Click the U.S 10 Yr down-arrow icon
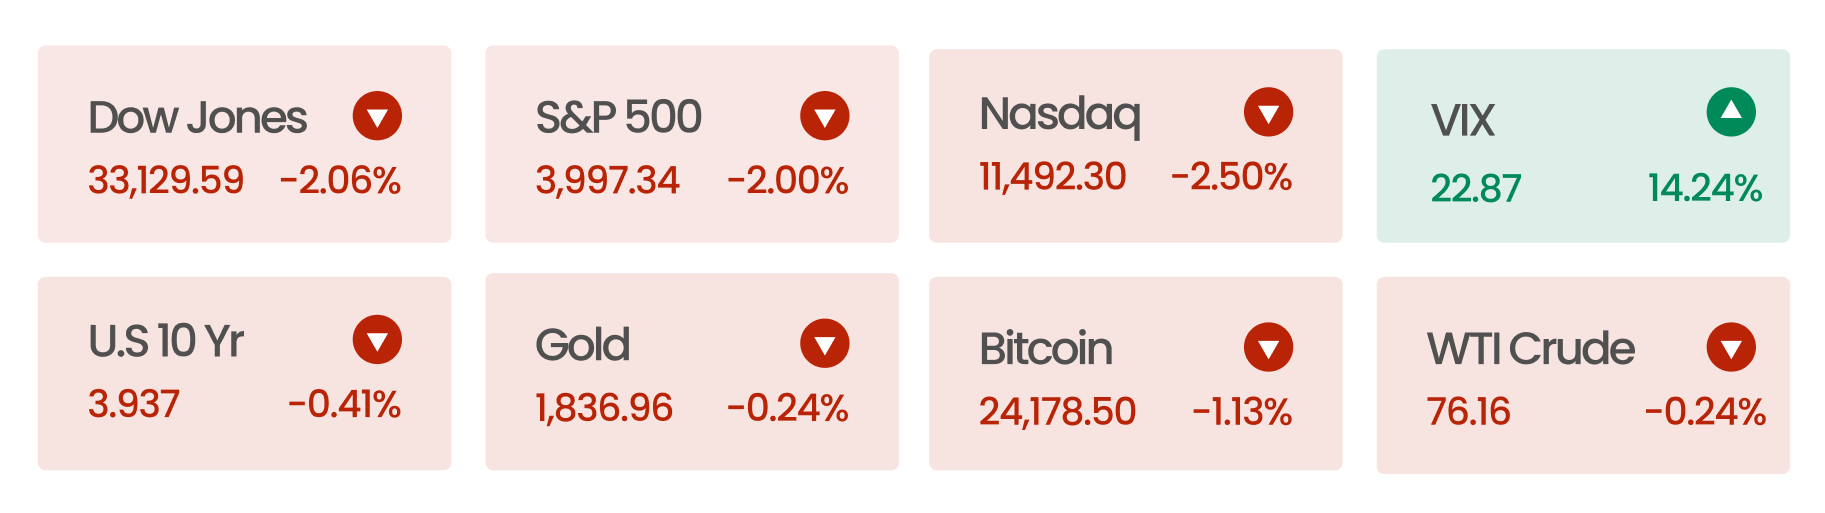The width and height of the screenshot is (1825, 513). [x=377, y=340]
